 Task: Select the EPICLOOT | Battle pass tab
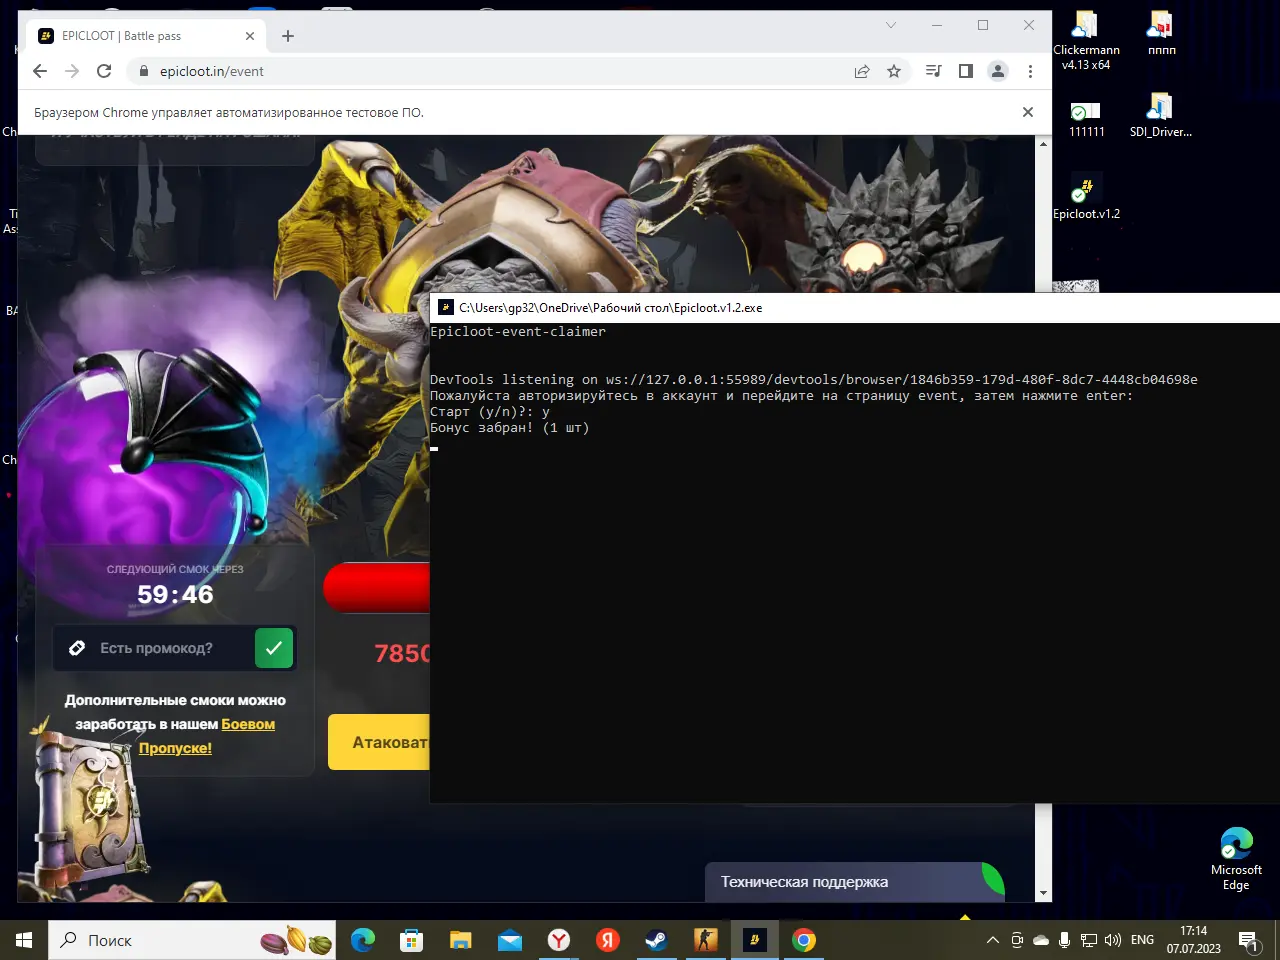[x=146, y=36]
